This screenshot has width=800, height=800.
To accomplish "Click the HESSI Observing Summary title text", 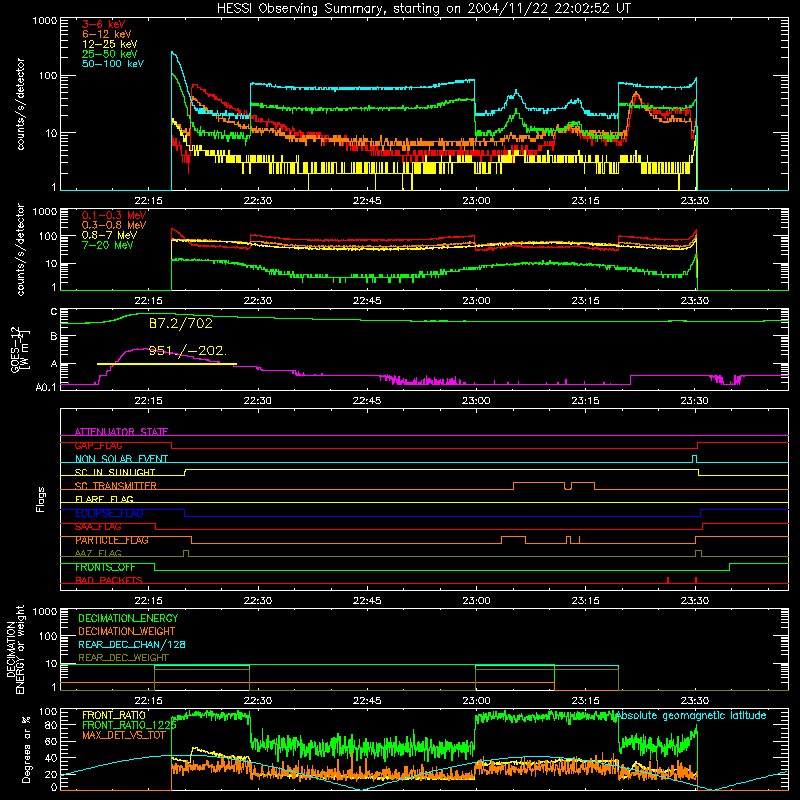I will (424, 9).
